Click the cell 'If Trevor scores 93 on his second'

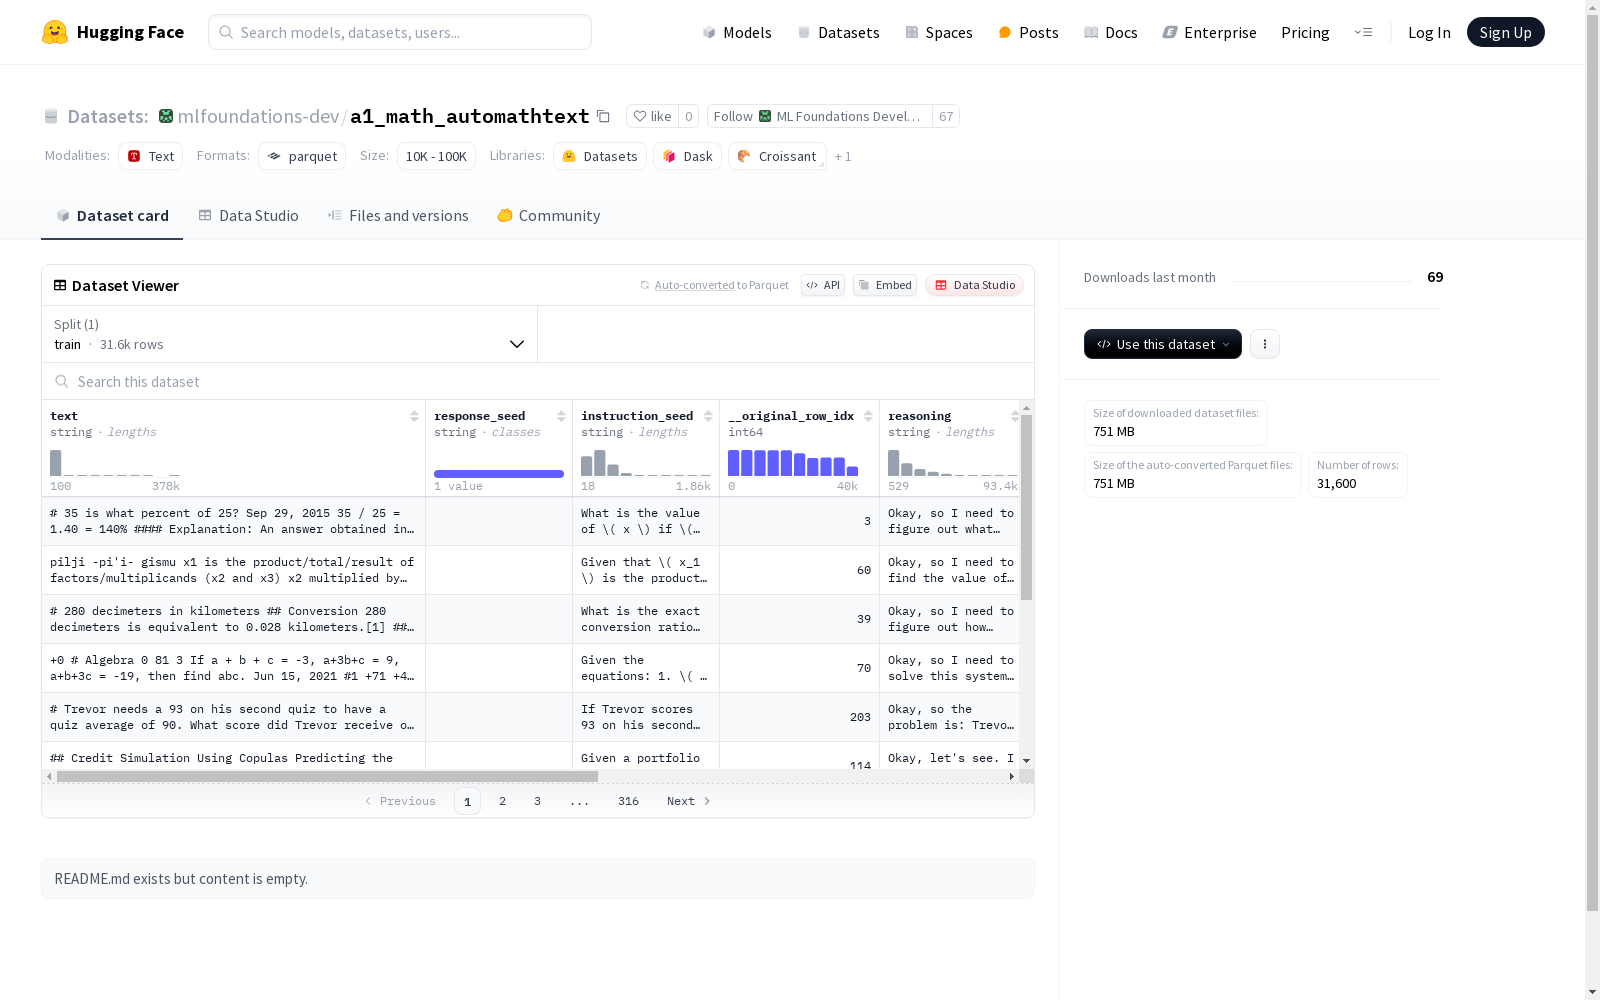pos(646,717)
